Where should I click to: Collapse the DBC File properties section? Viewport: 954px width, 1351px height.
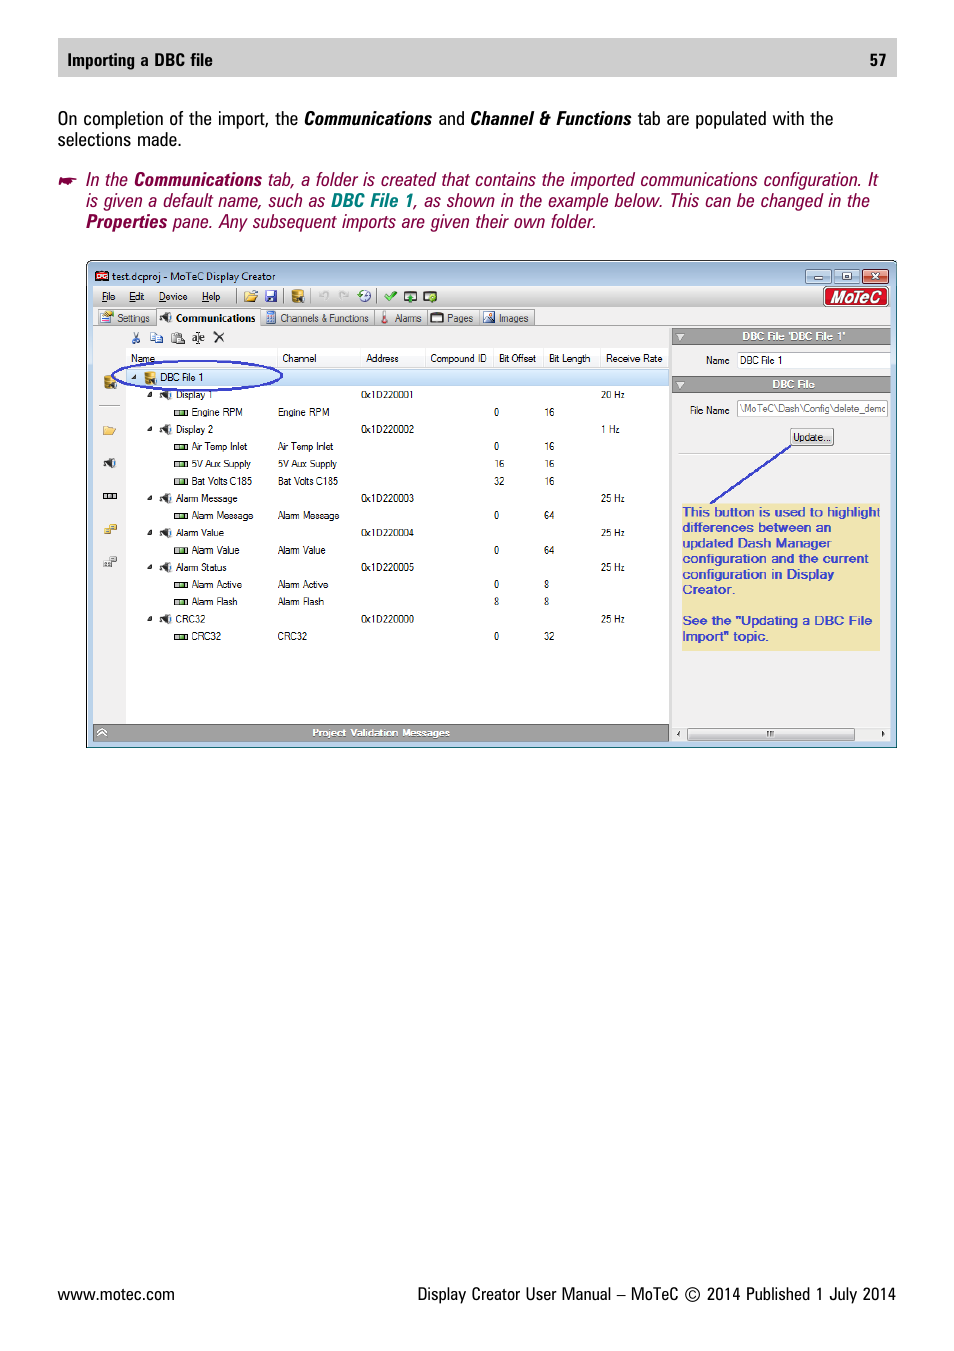click(680, 385)
